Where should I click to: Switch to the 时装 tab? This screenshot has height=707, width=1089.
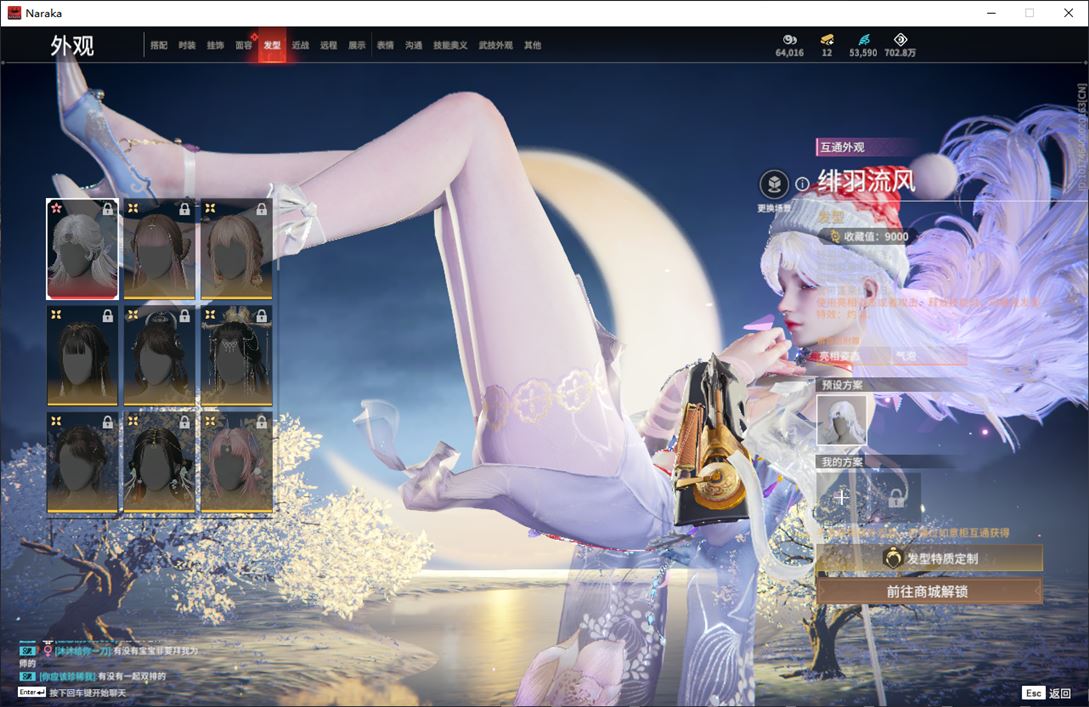[187, 46]
